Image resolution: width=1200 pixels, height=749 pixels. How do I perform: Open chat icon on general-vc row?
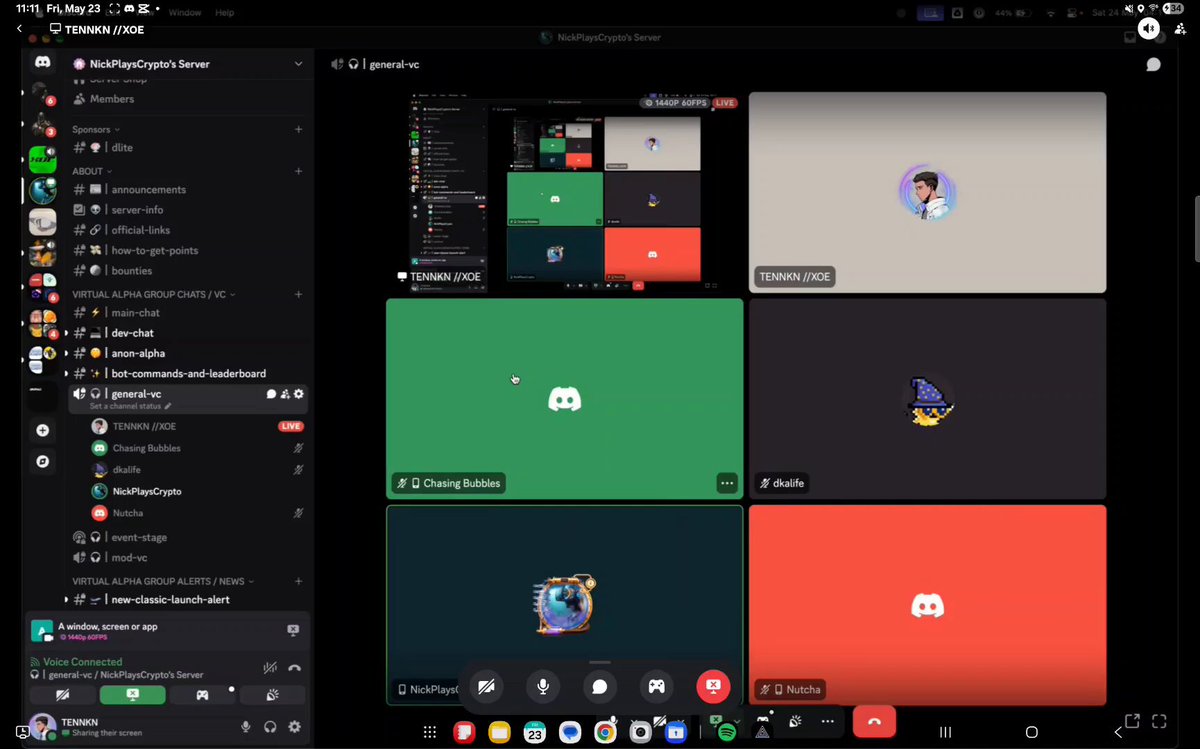[x=271, y=394]
